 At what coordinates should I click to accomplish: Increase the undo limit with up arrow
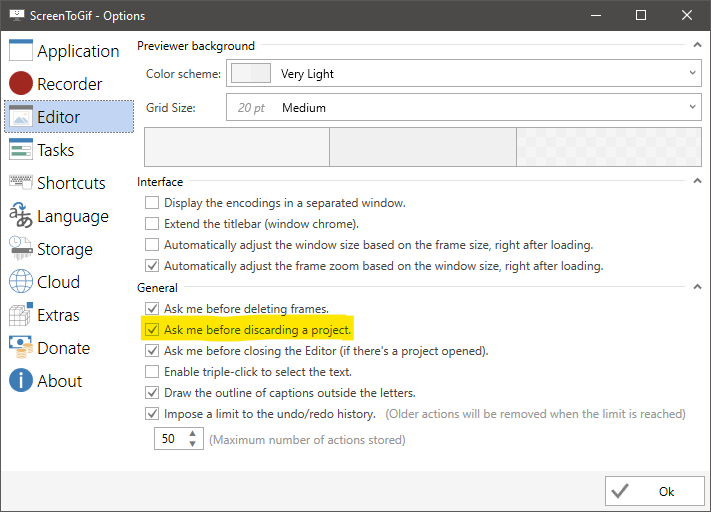coord(193,434)
